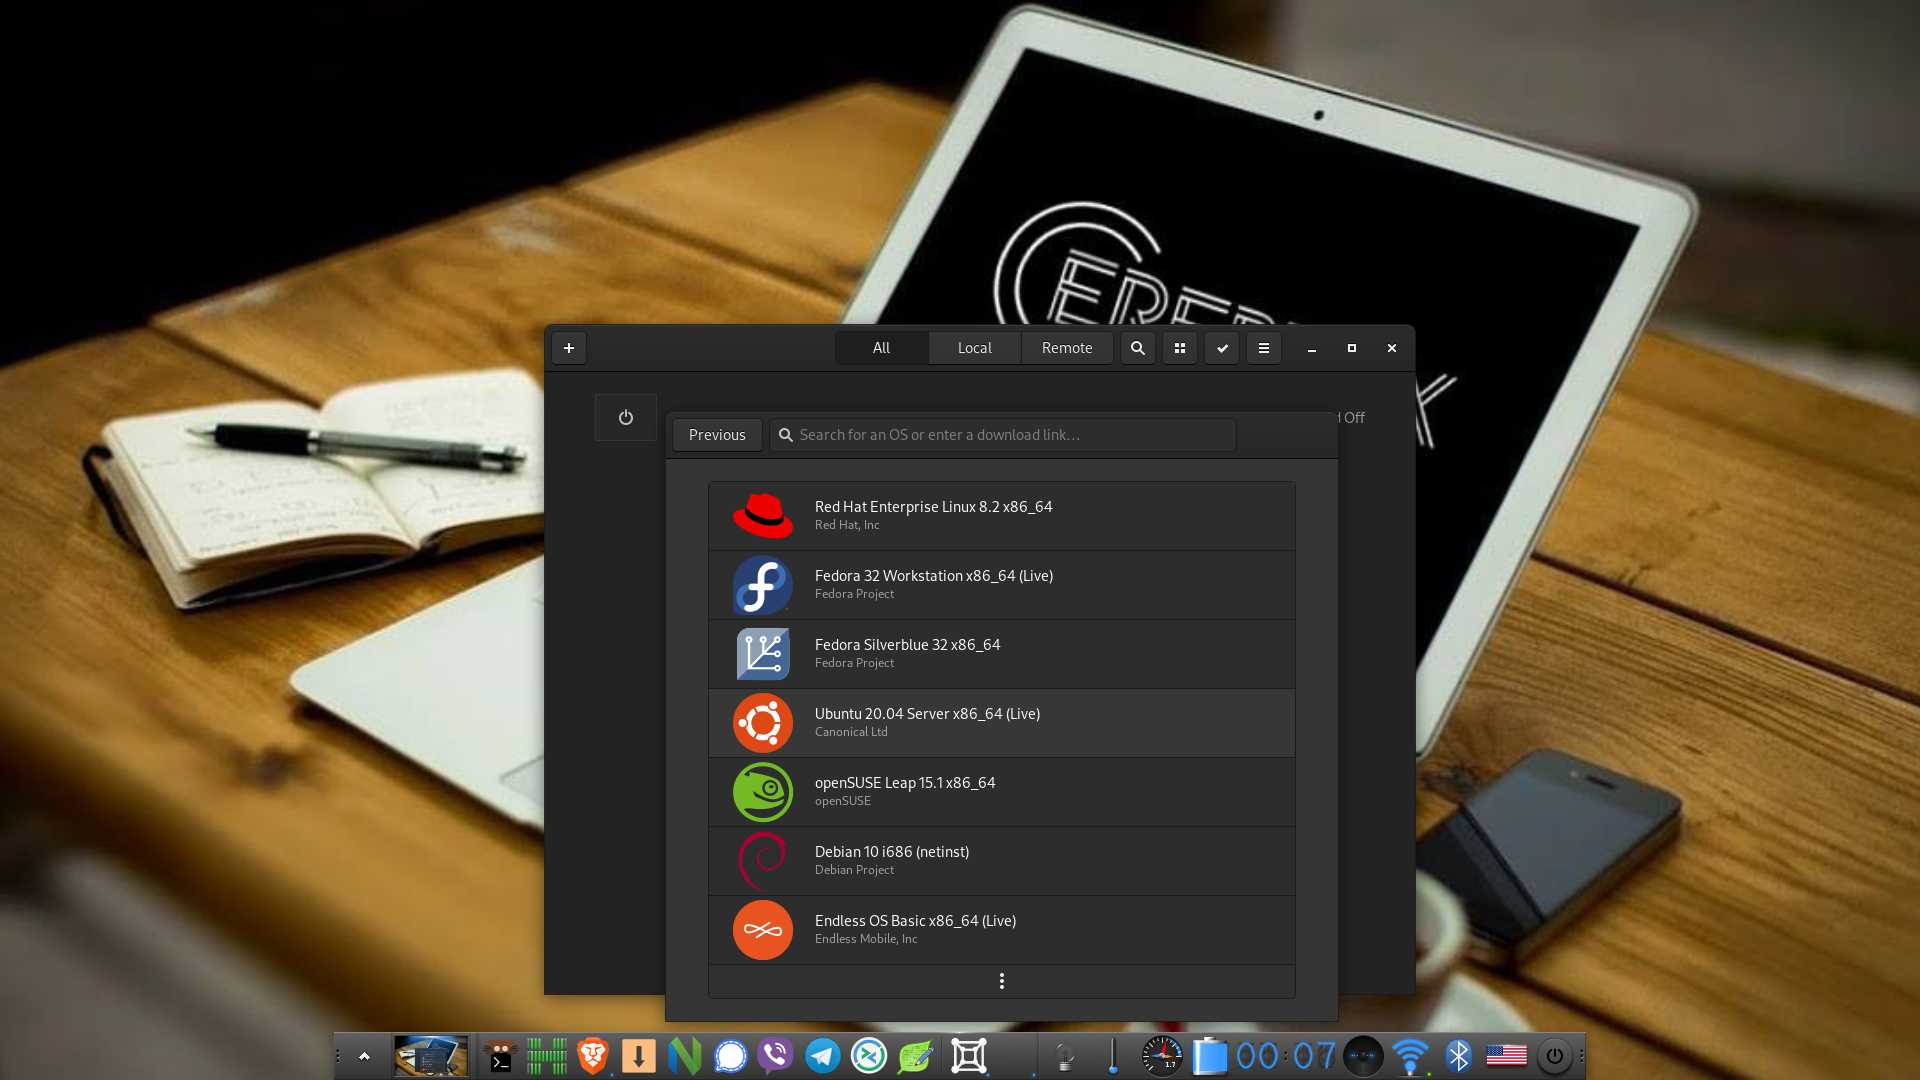Click the Bluetooth icon in the system tray
Screen dimensions: 1920x1080
tap(1458, 1055)
